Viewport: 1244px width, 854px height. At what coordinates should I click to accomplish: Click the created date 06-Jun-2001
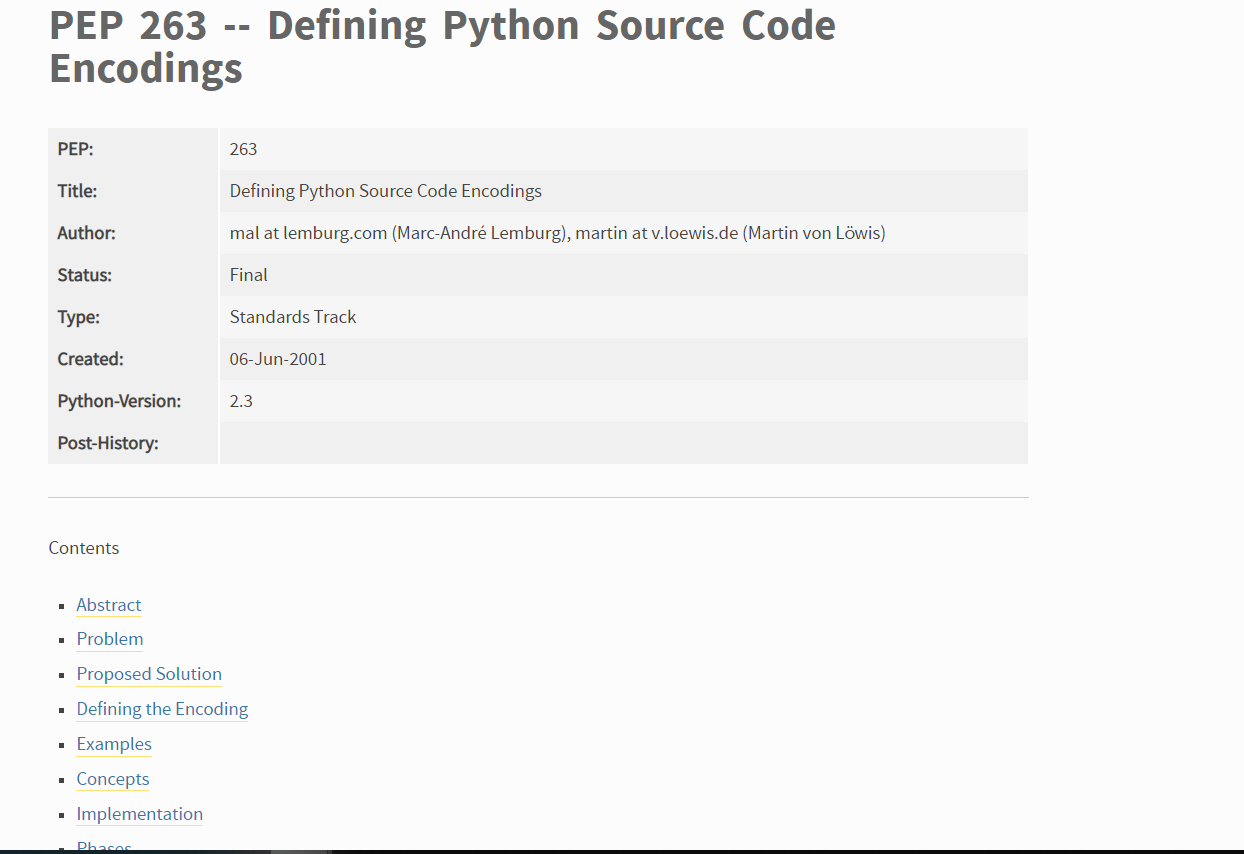(x=278, y=359)
